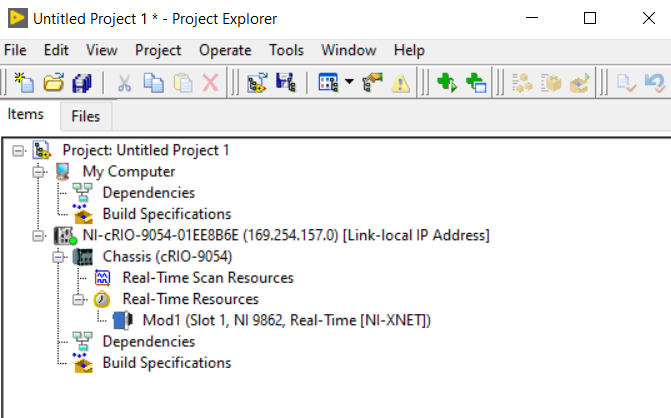Click the Undo Checkout arrow icon
Viewport: 671px width, 418px height.
[655, 83]
